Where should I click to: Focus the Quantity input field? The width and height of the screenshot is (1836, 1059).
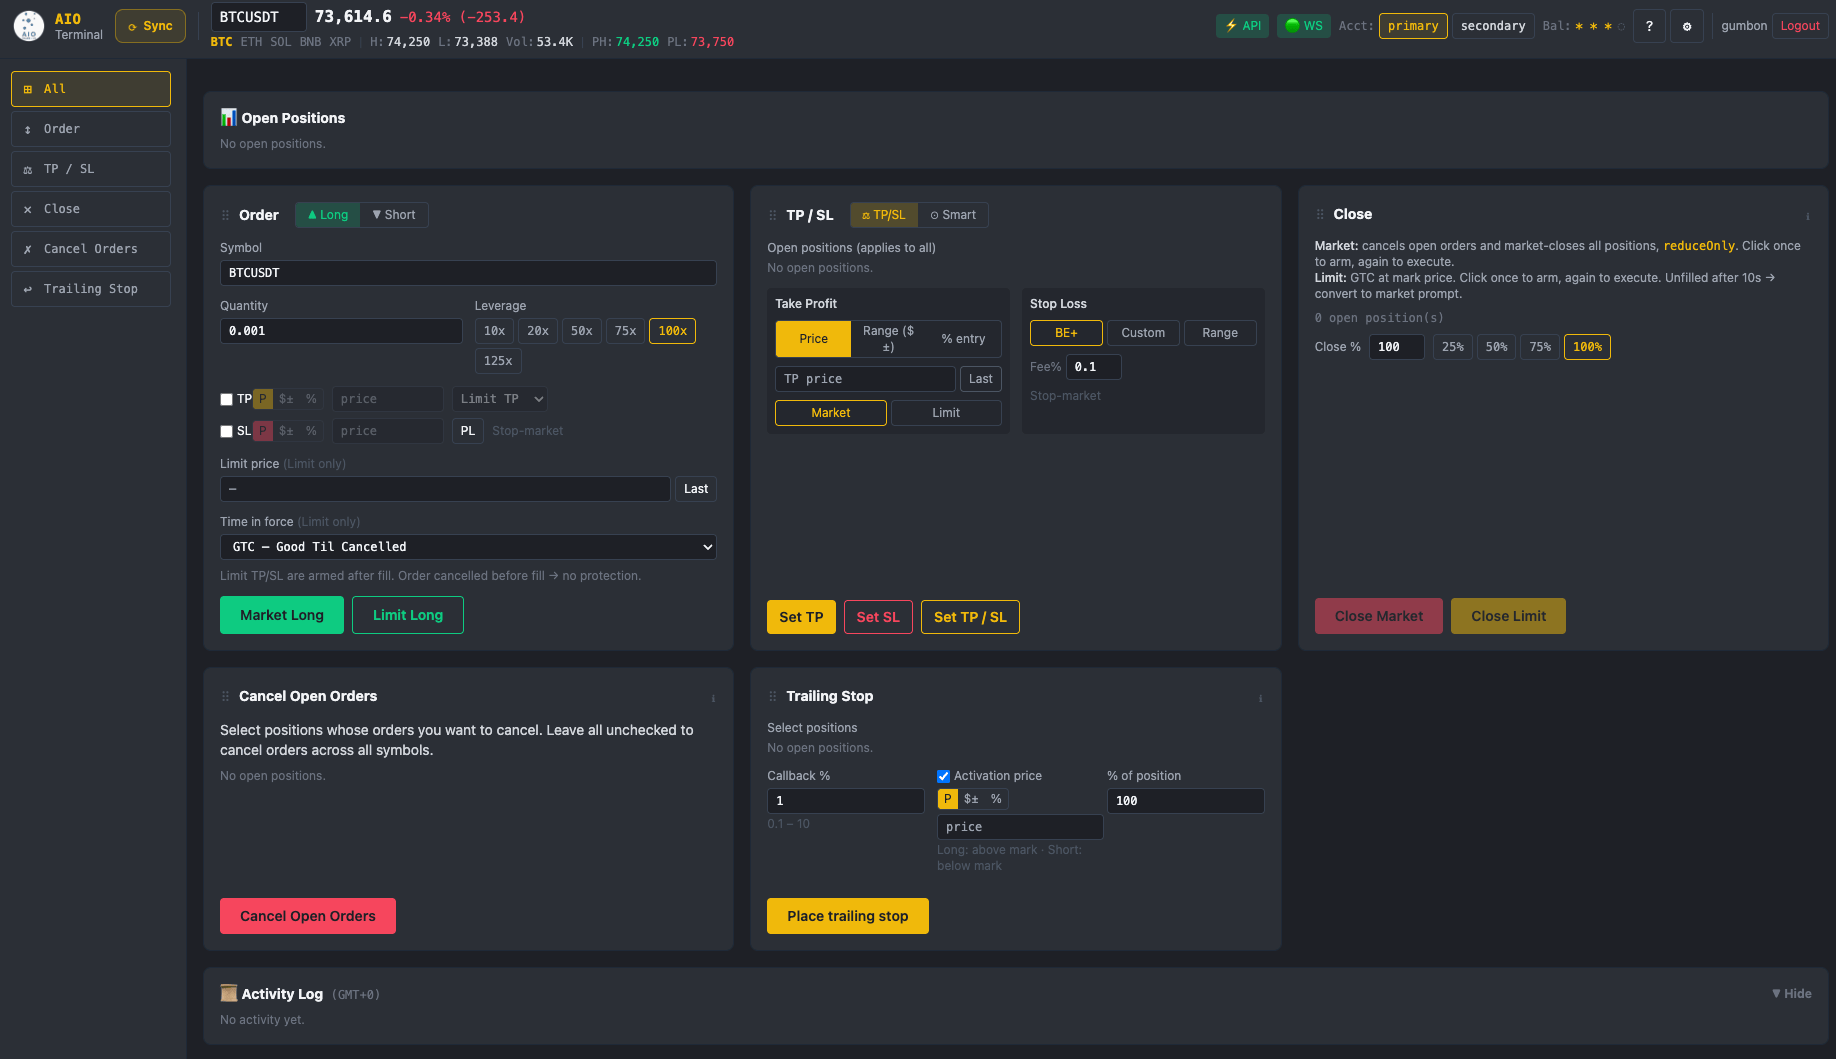(341, 331)
